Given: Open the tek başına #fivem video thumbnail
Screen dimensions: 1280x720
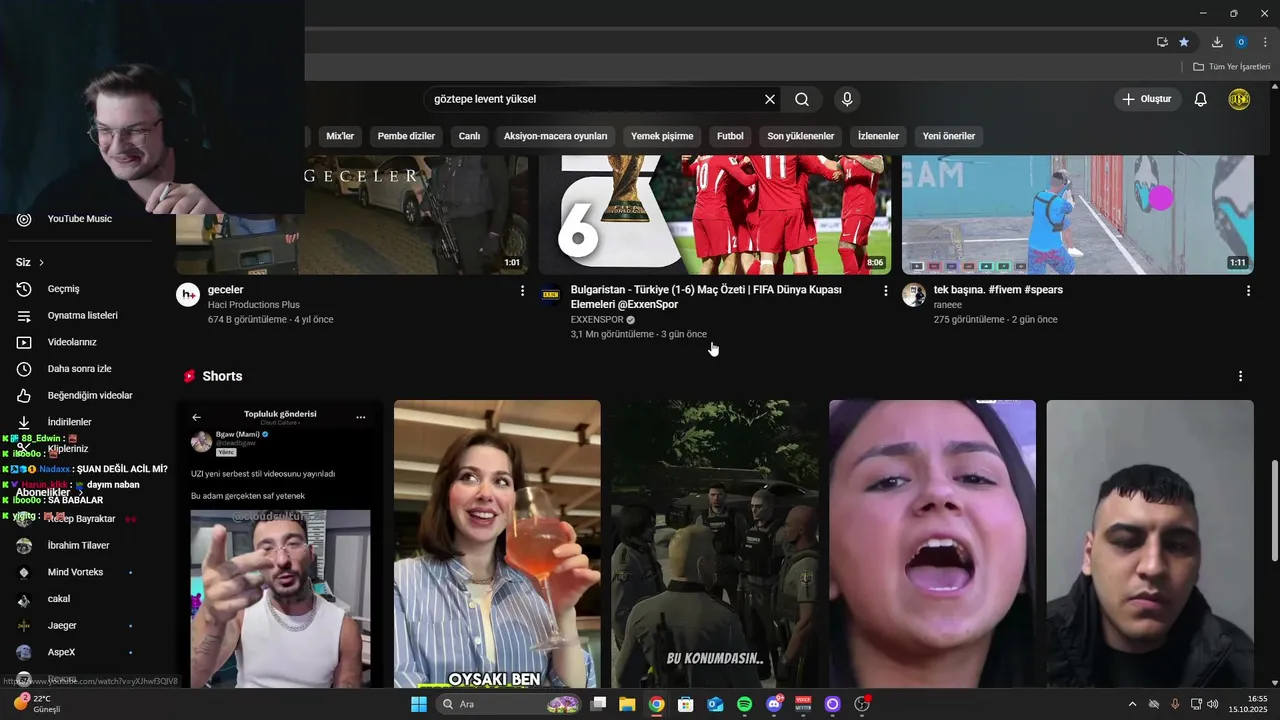Looking at the screenshot, I should point(1077,214).
